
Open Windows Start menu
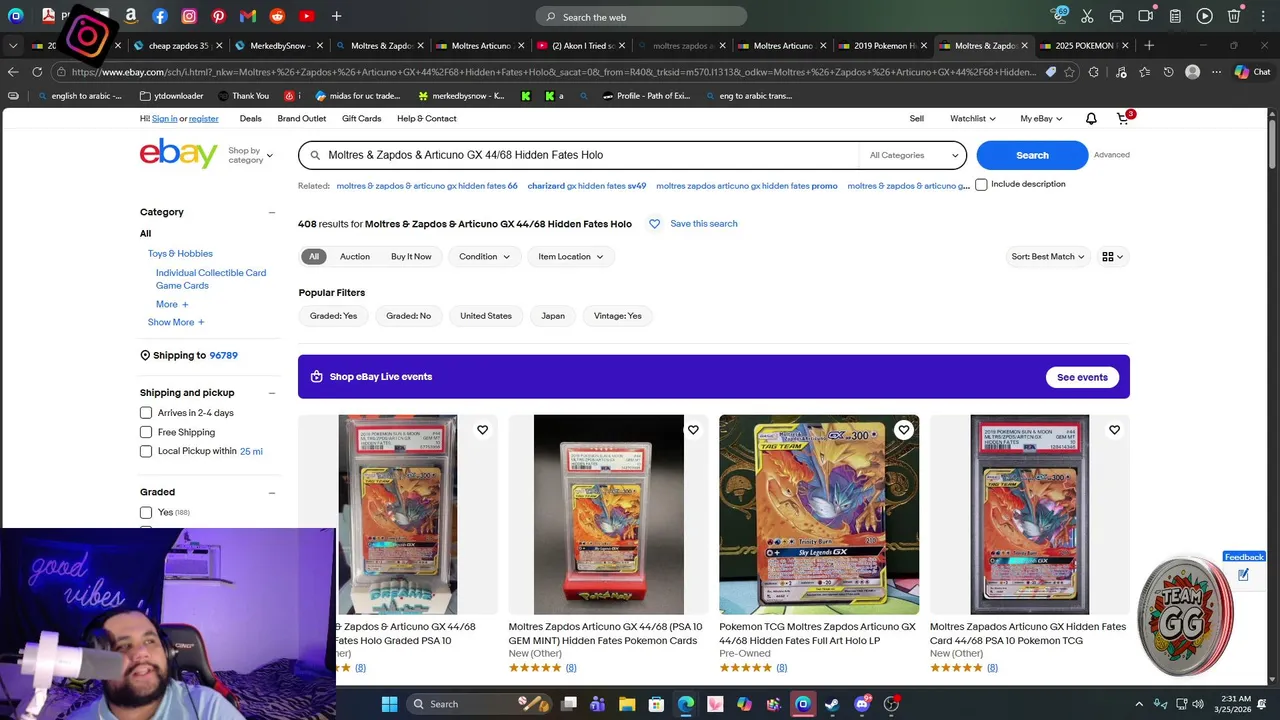click(389, 704)
